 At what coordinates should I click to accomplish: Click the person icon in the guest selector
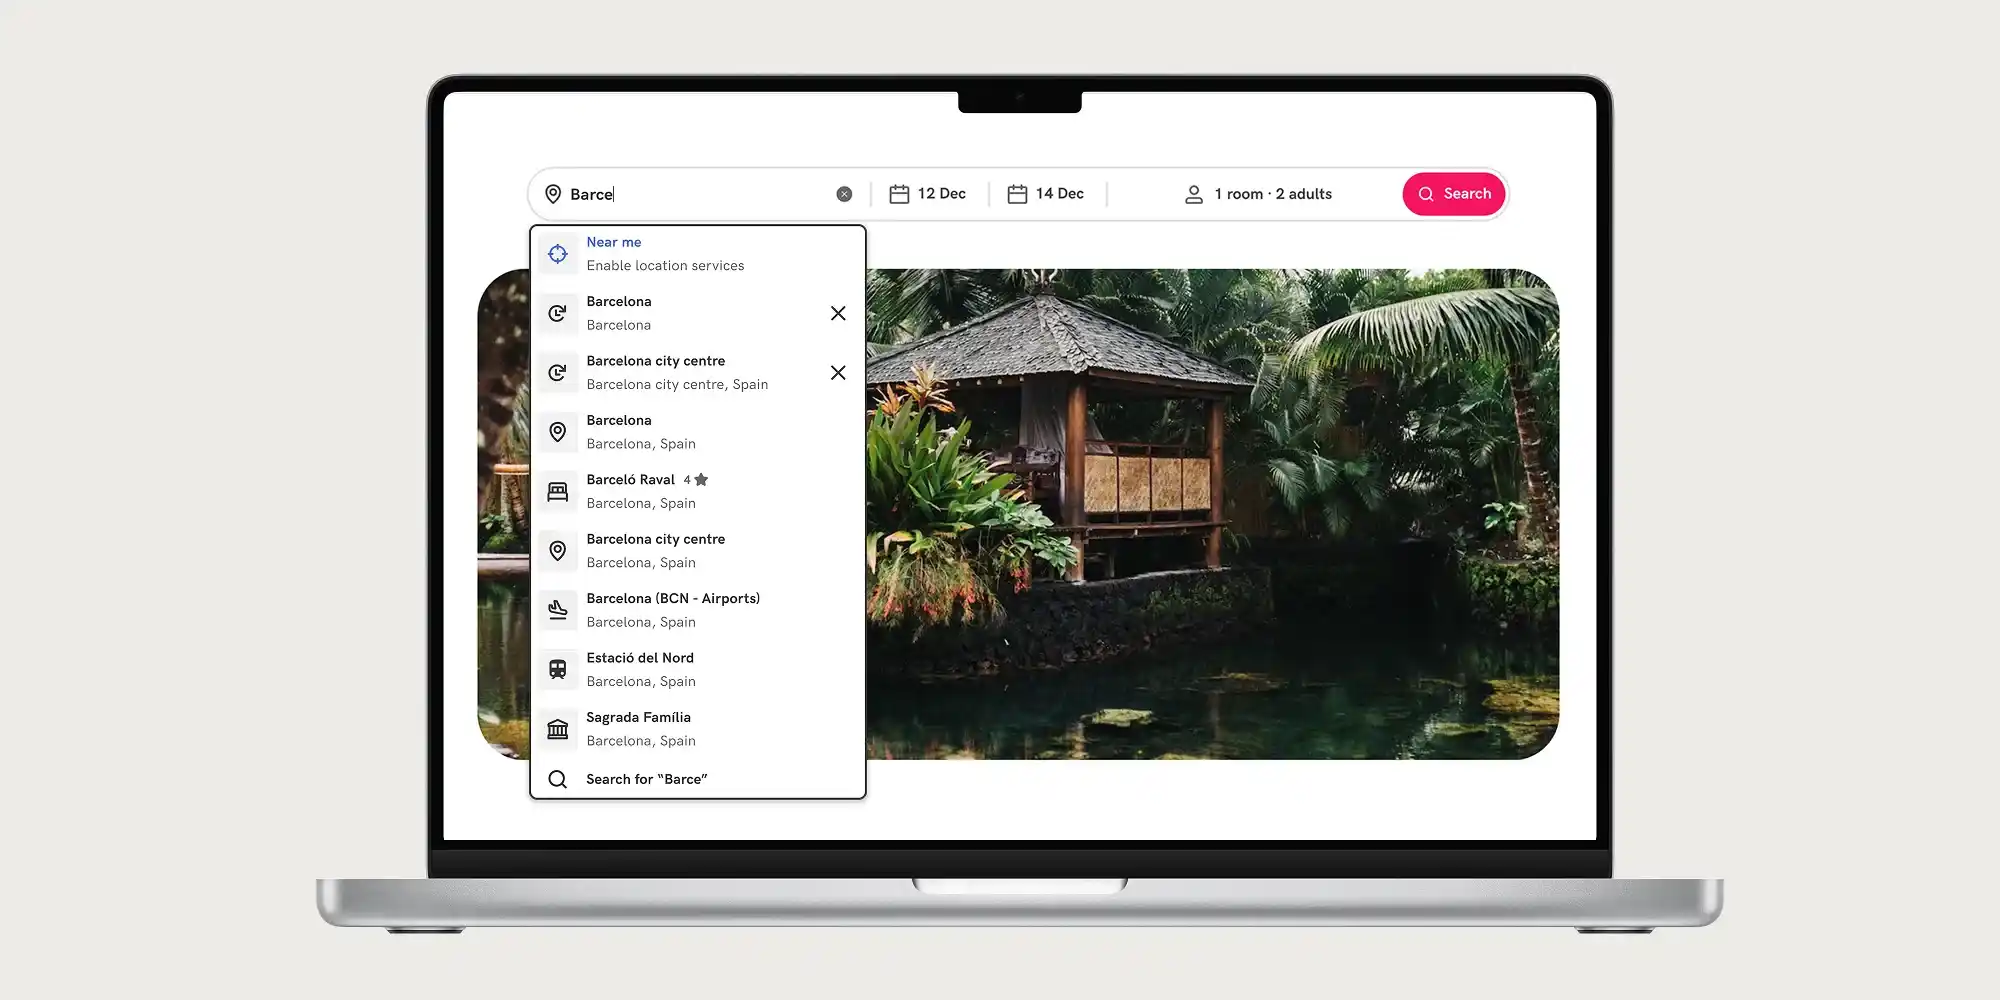click(x=1193, y=194)
